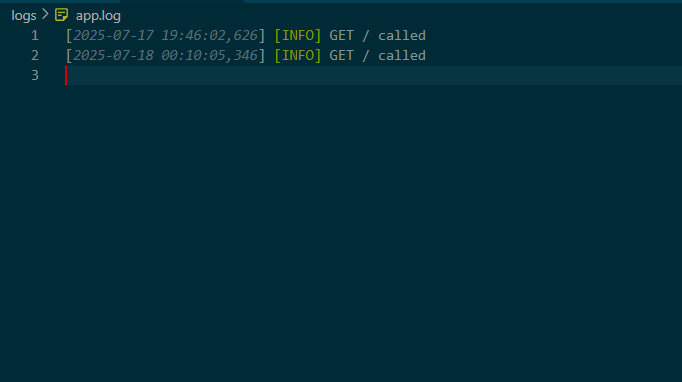Click the word called on line 1
This screenshot has height=382, width=682.
[402, 36]
